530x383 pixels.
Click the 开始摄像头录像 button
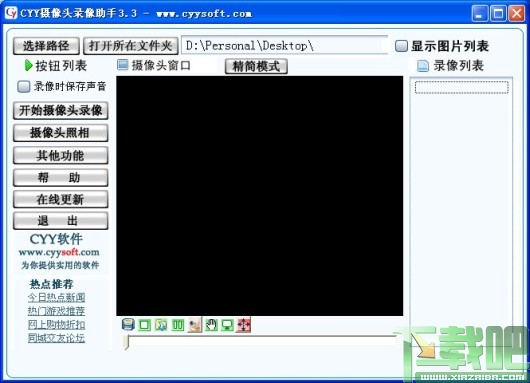[61, 111]
